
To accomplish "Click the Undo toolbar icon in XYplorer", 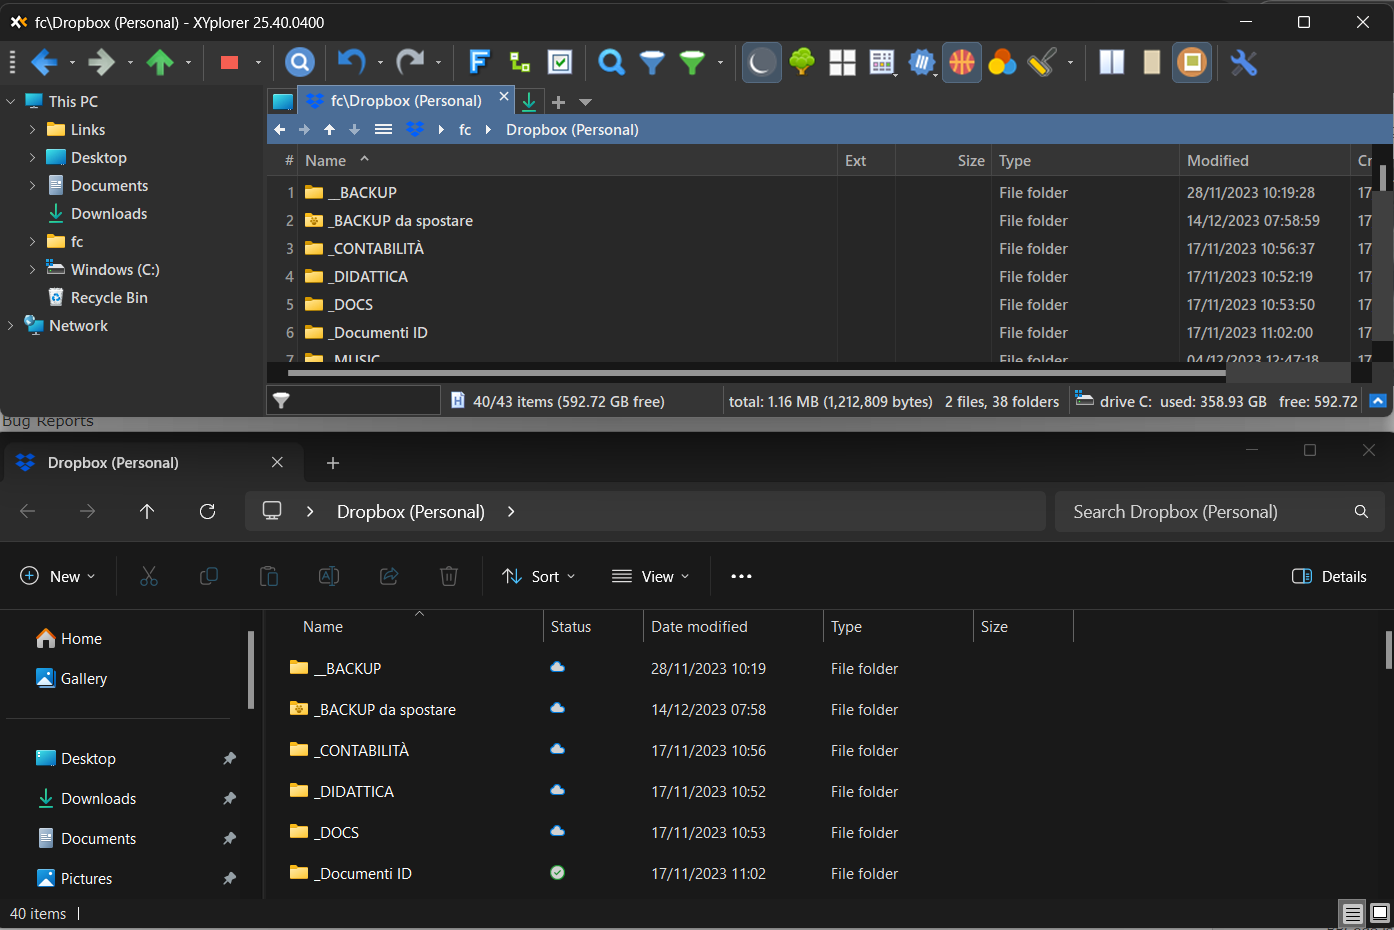I will pos(352,62).
